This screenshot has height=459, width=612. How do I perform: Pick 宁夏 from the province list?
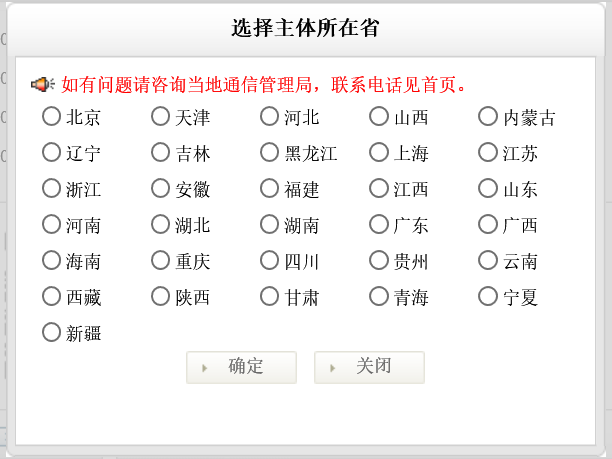pos(488,297)
